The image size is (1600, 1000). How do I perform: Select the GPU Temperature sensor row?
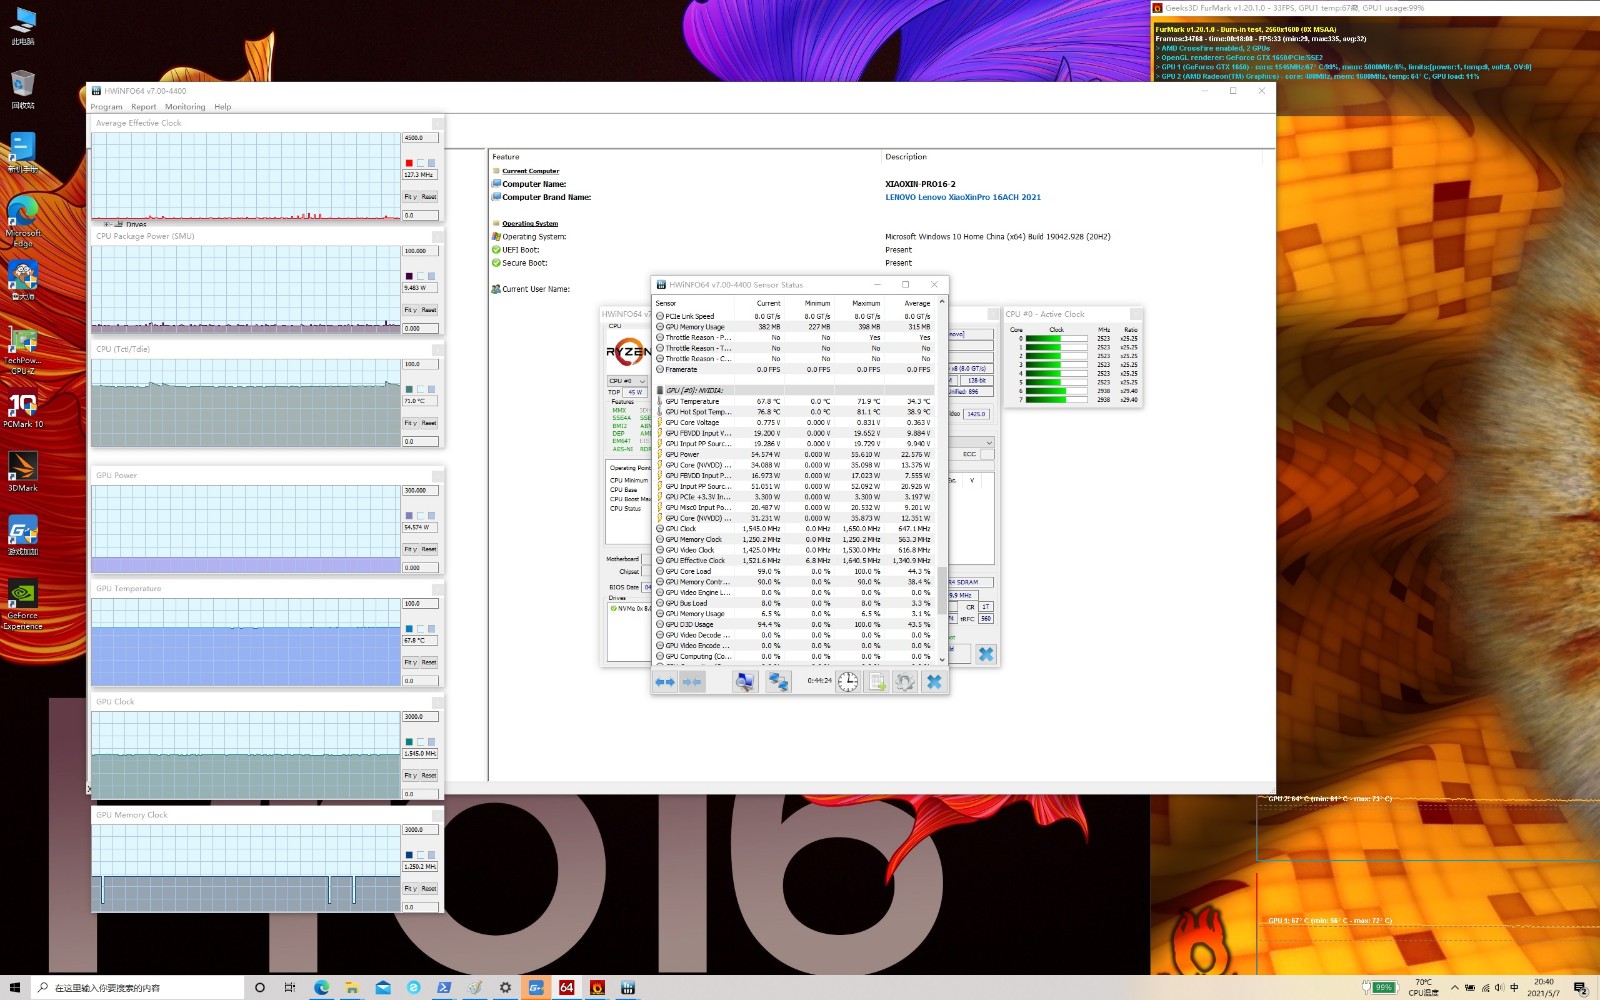(x=796, y=401)
